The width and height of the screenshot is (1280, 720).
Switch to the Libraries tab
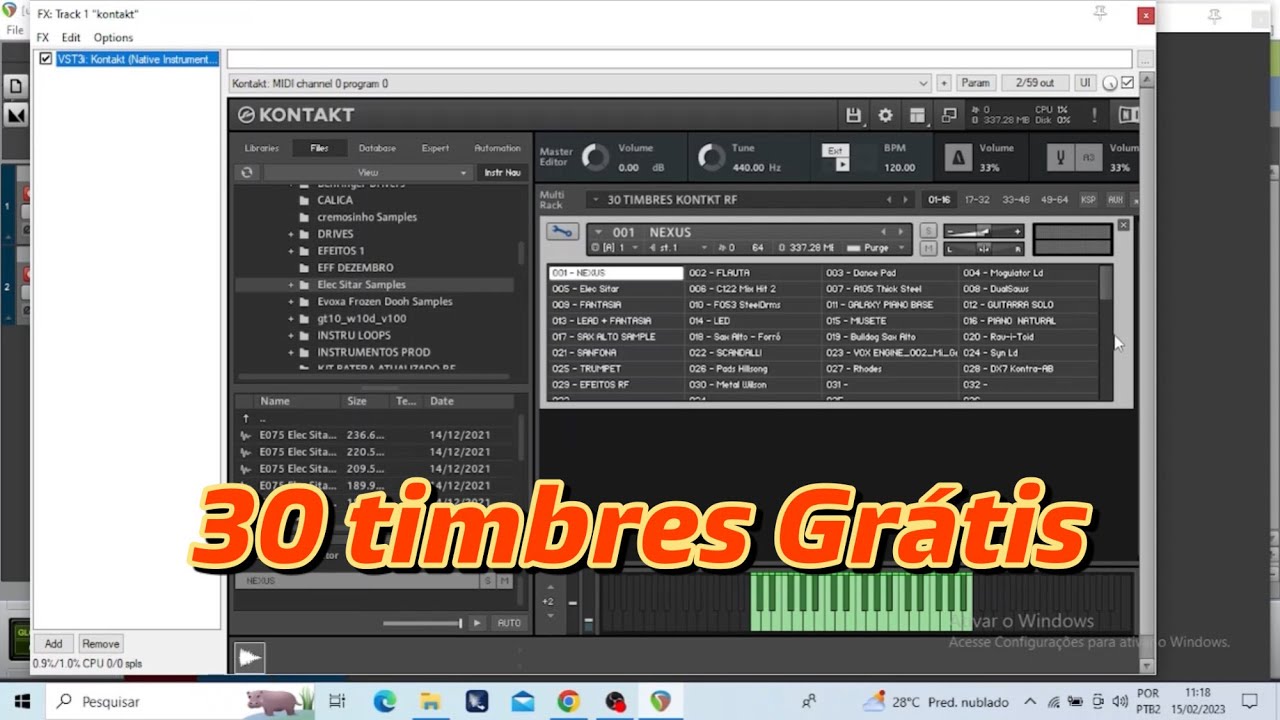(x=262, y=148)
